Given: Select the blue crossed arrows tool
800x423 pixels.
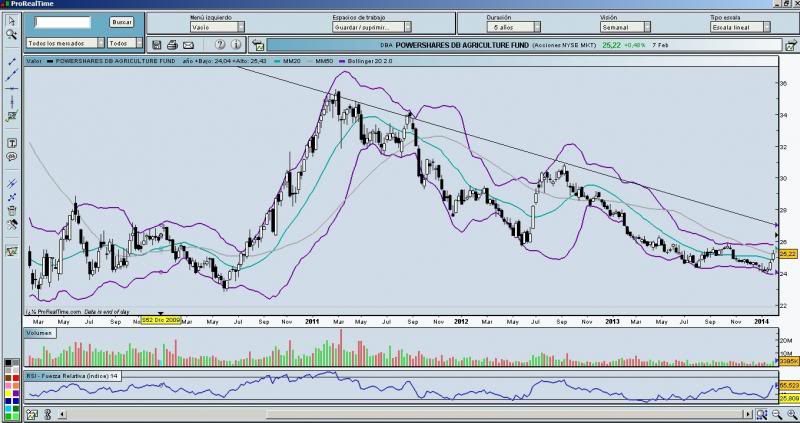Looking at the screenshot, I should [x=12, y=197].
